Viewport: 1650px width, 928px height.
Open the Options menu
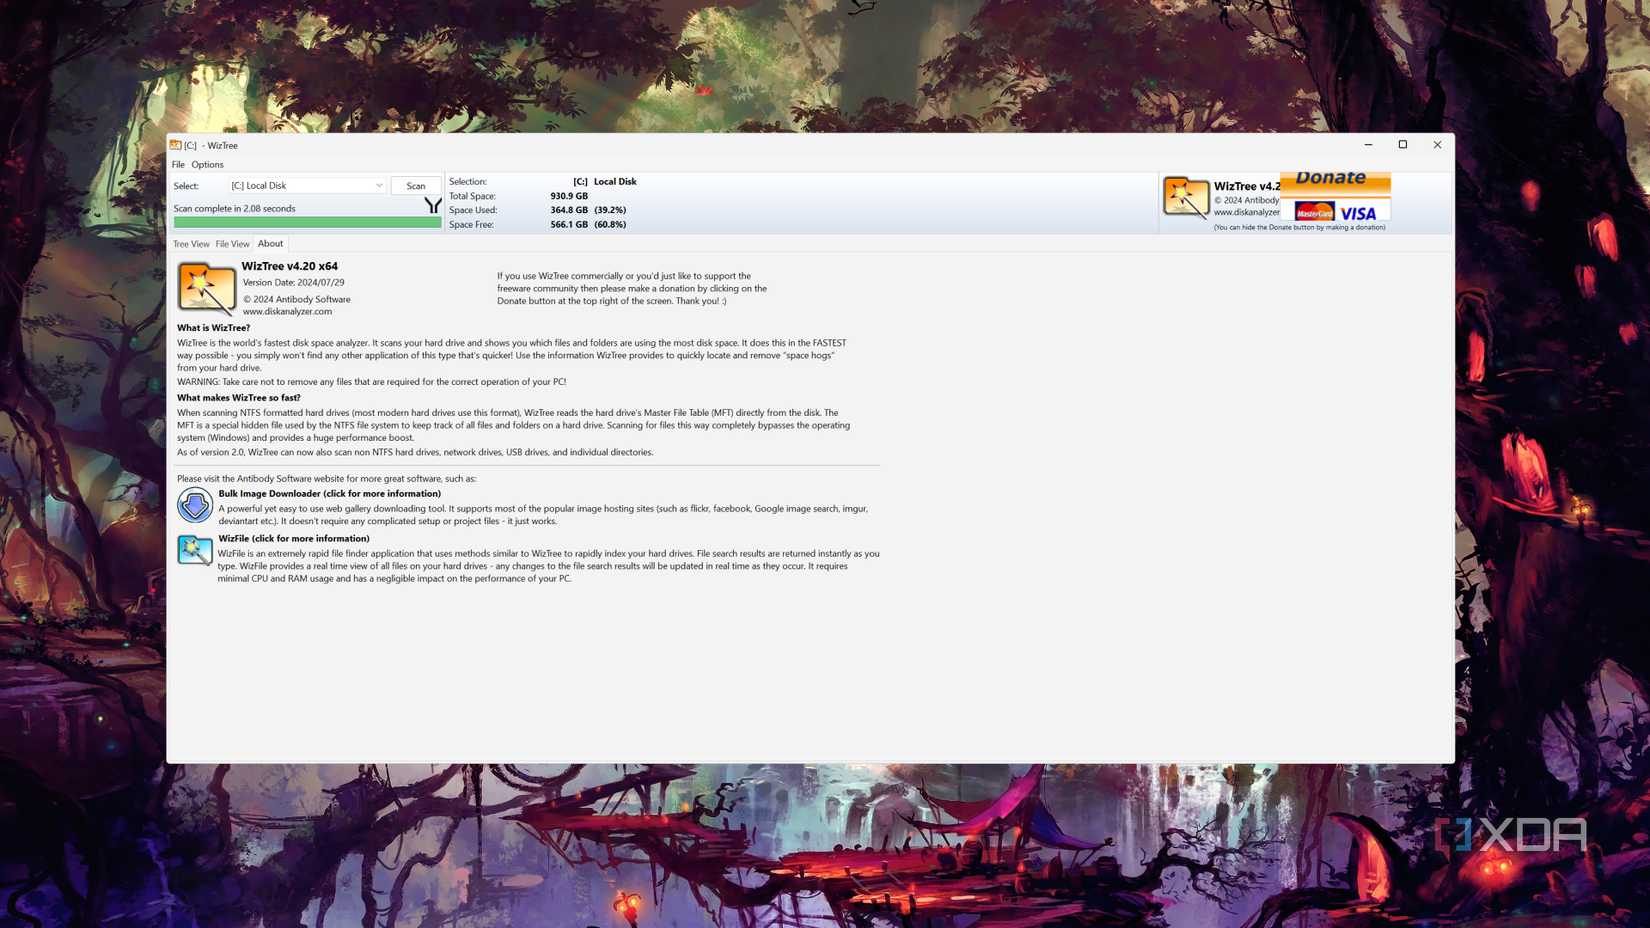point(207,164)
